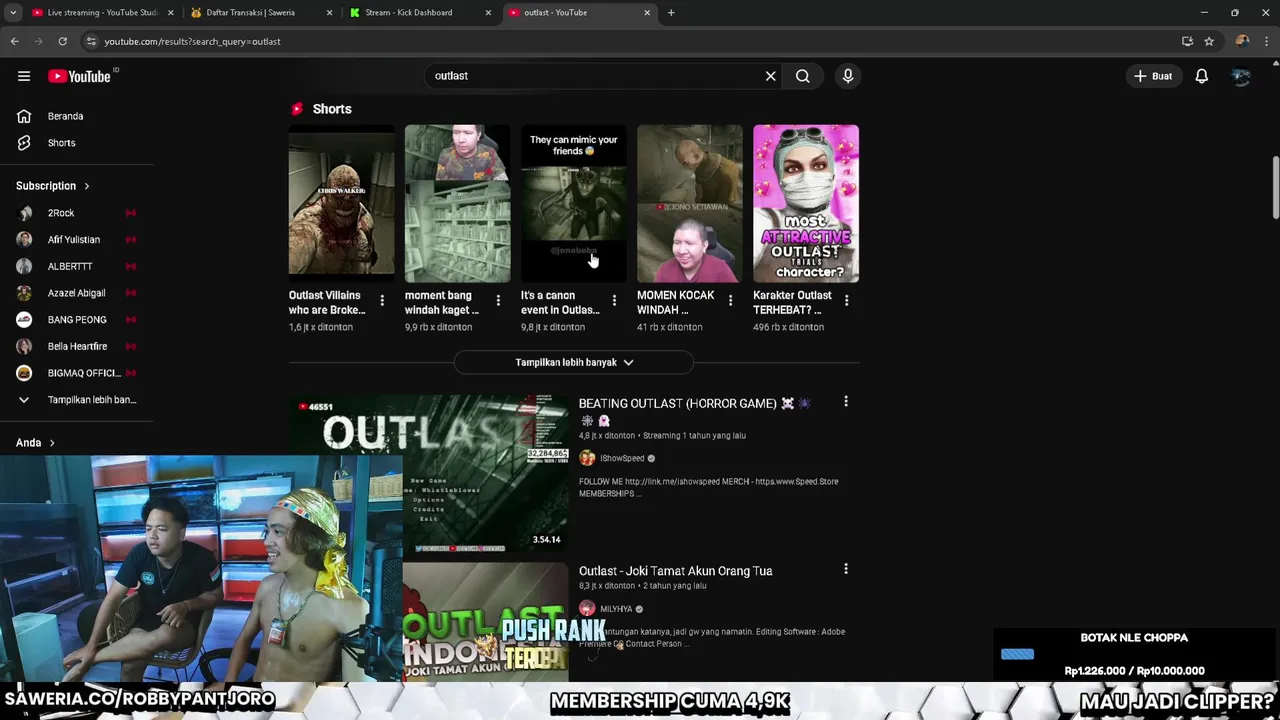This screenshot has width=1280, height=720.
Task: Open options menu for BEATING OUTLAST video
Action: point(846,401)
